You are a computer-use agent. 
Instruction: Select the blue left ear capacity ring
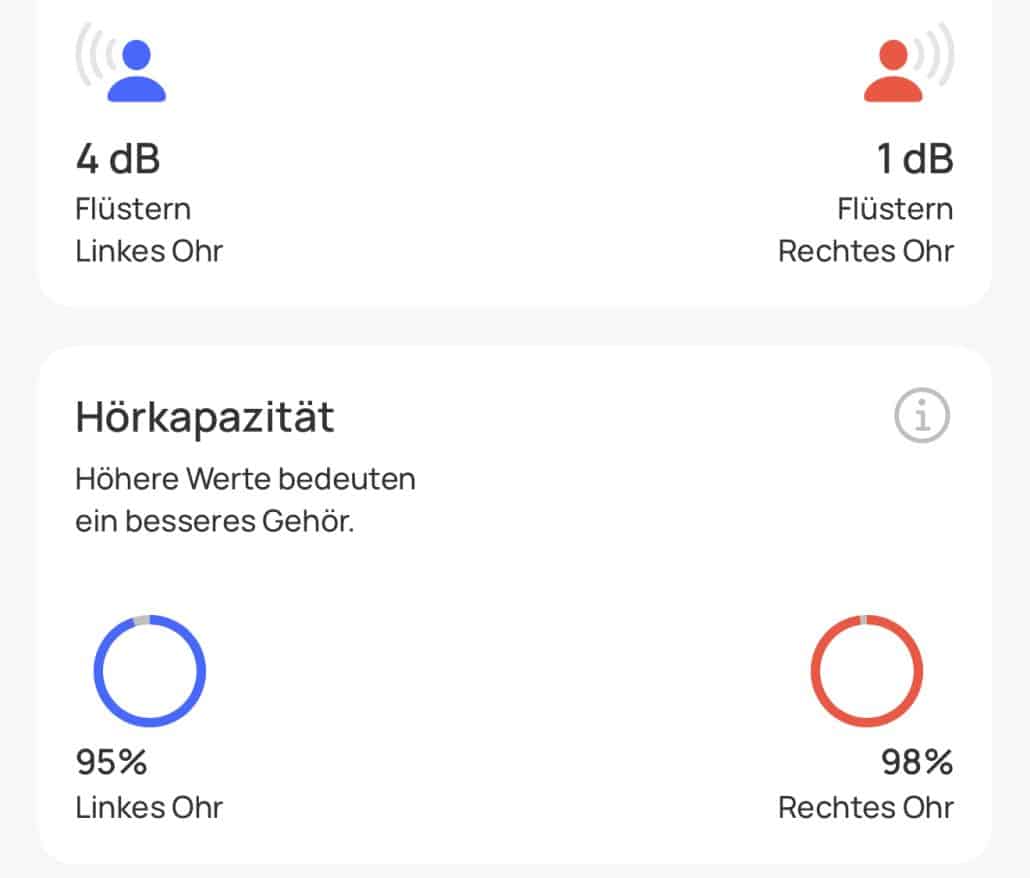[150, 670]
